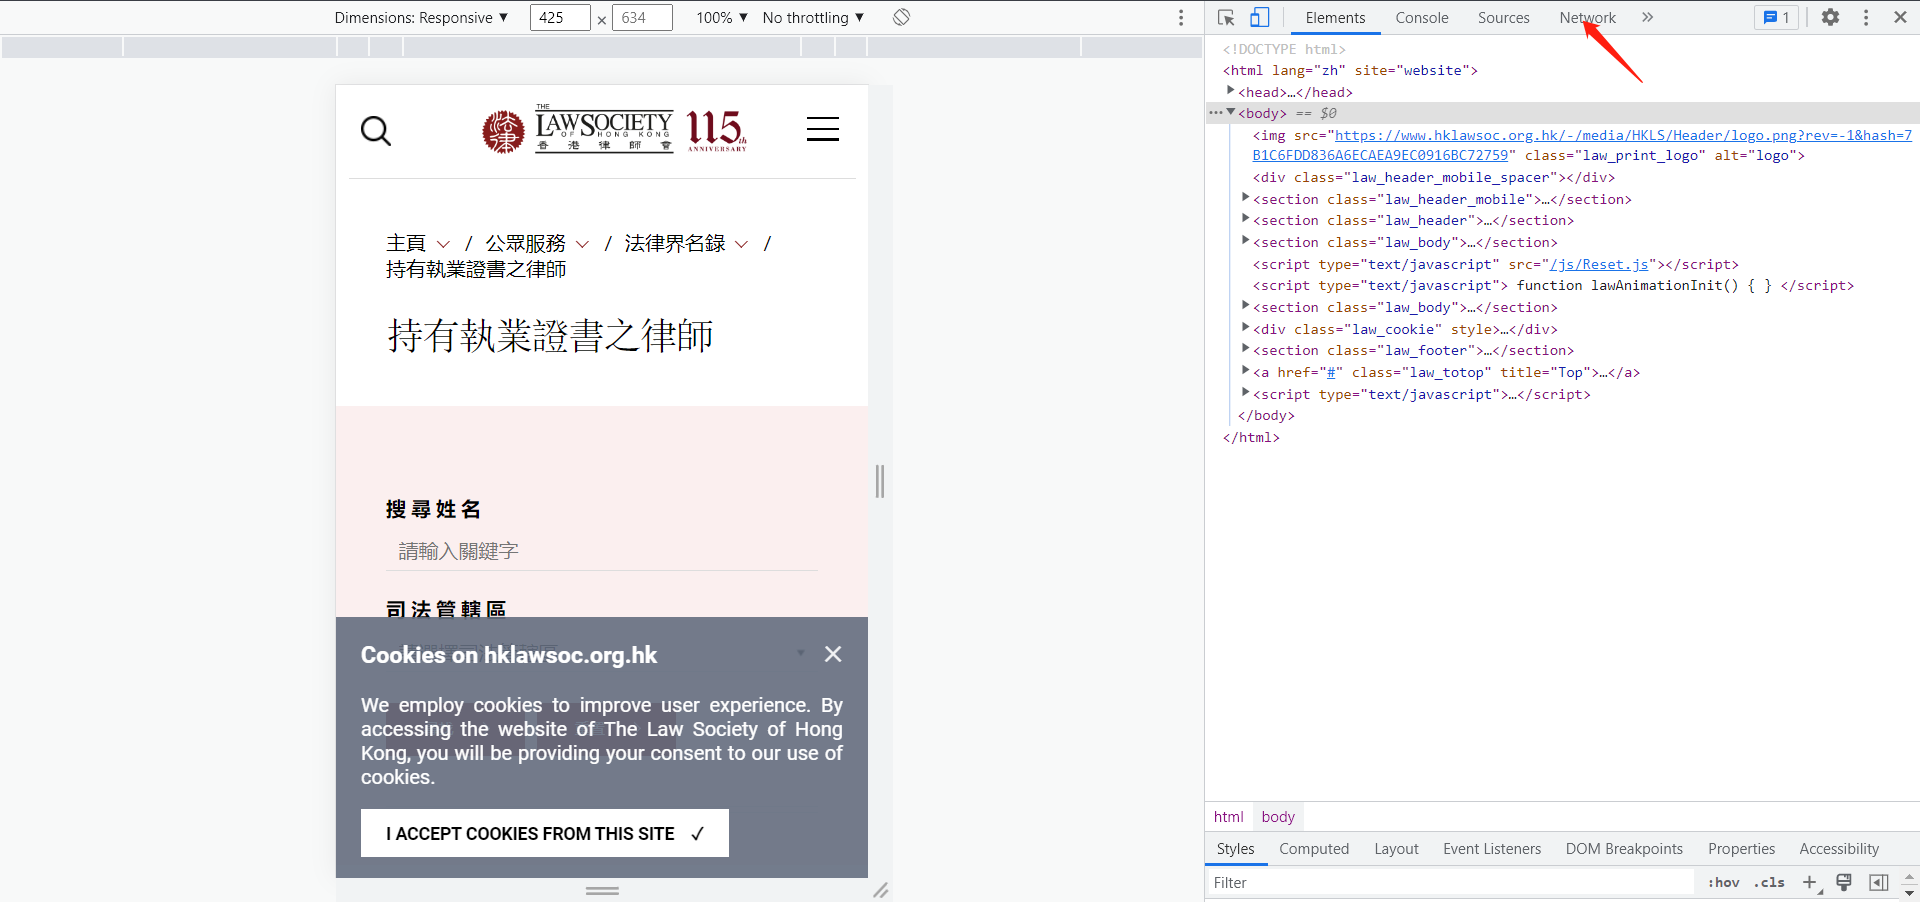Click the # href link in DOM

1331,372
